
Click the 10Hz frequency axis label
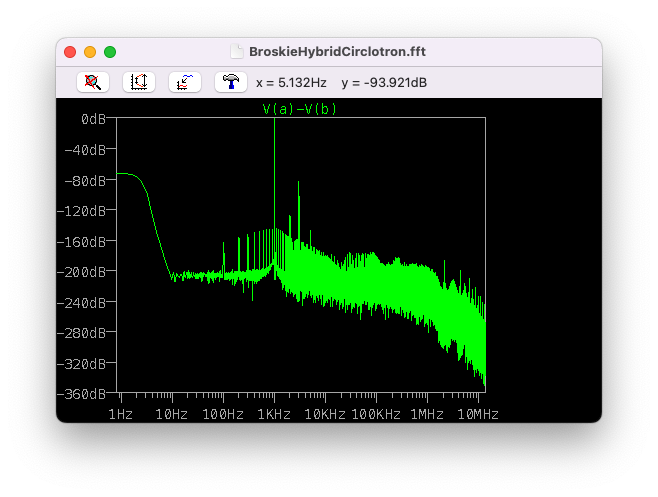pos(172,415)
